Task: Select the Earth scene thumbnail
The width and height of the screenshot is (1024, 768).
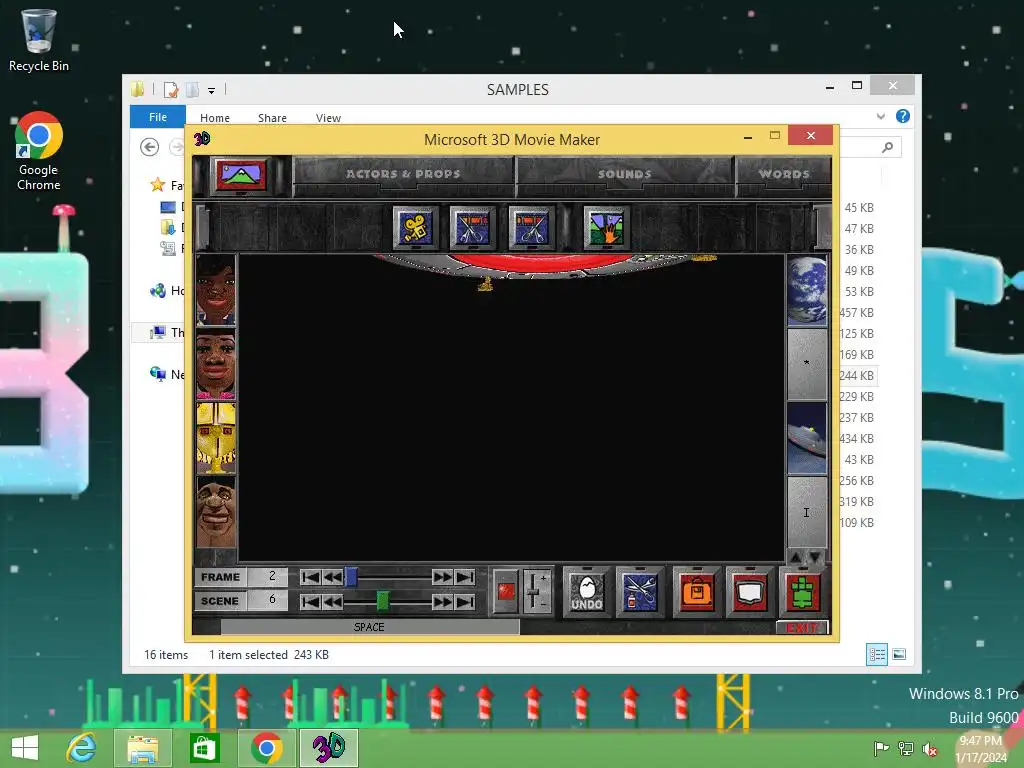Action: (x=807, y=291)
